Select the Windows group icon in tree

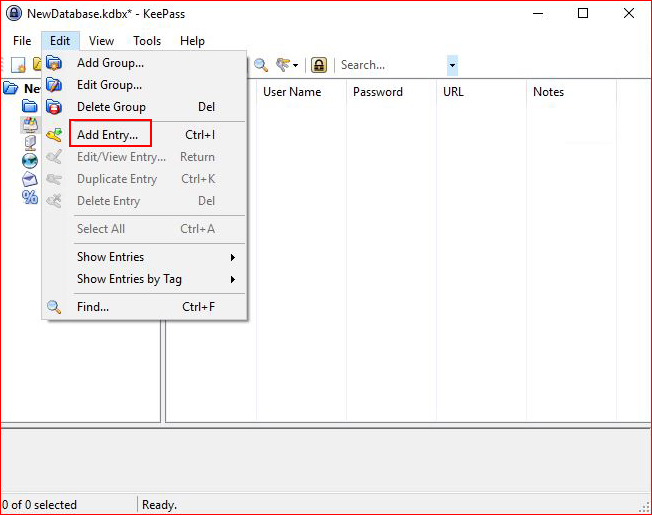(30, 124)
